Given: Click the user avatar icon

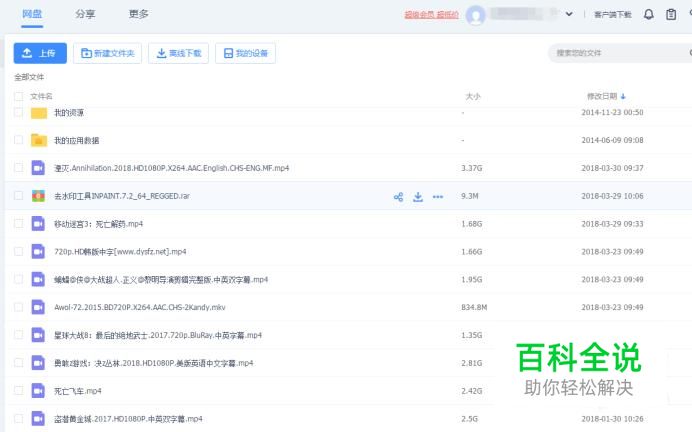Looking at the screenshot, I should [476, 15].
